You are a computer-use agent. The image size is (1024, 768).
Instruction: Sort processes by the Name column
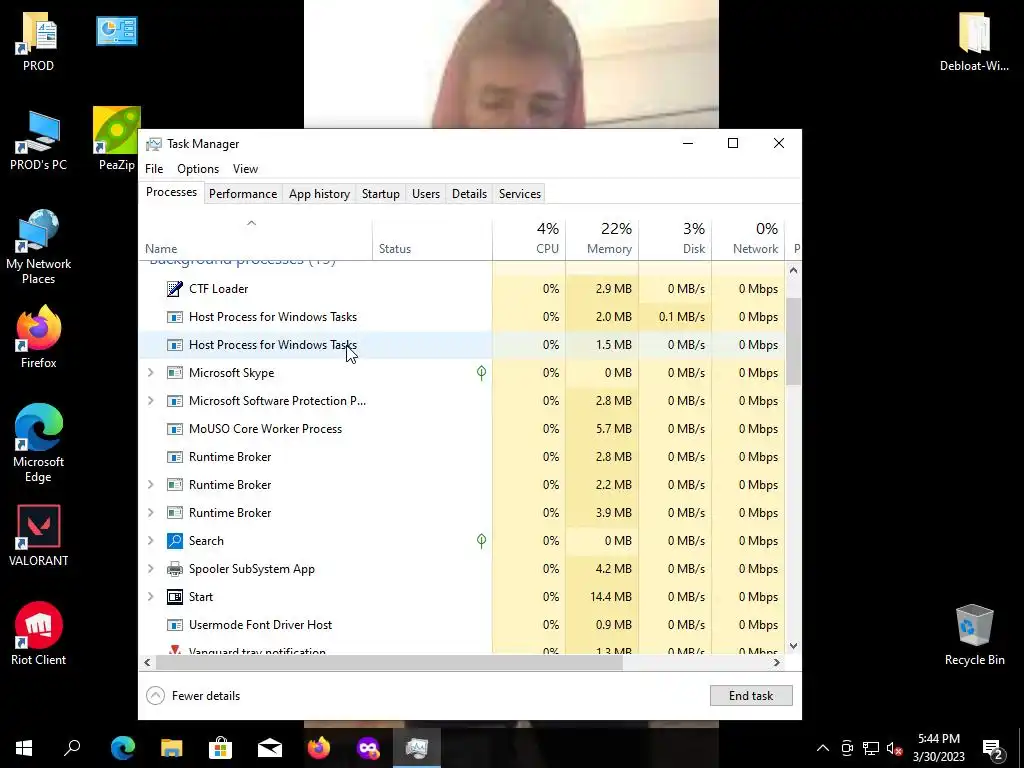255,239
